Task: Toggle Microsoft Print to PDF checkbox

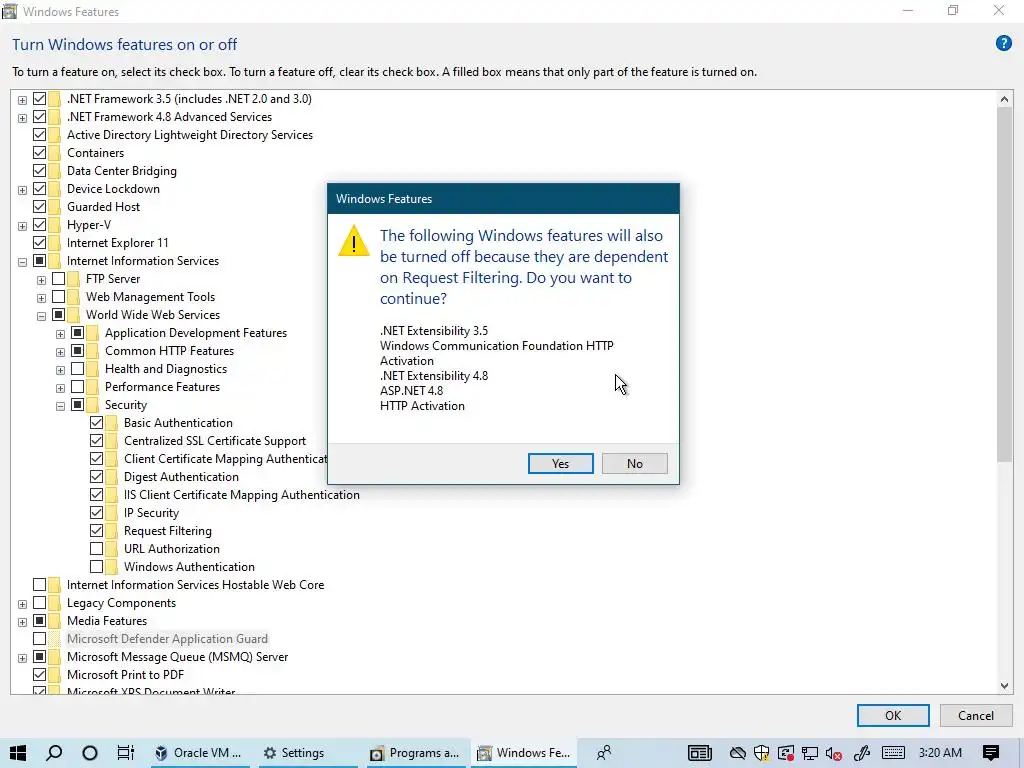Action: tap(39, 675)
